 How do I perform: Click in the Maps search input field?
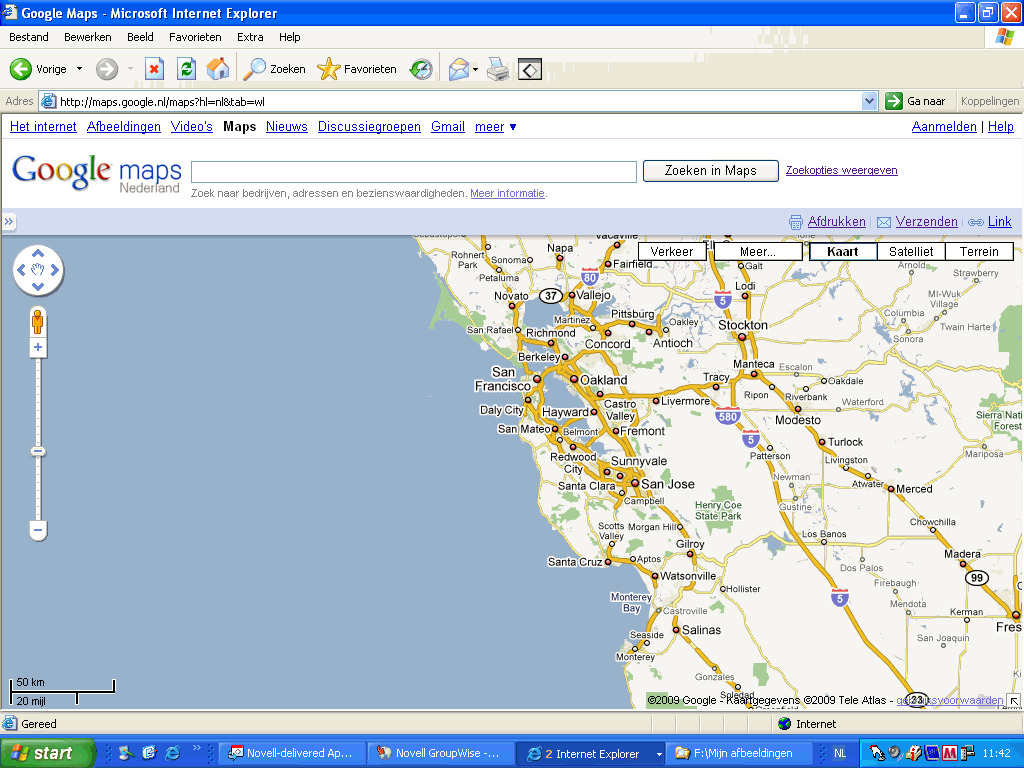(414, 172)
